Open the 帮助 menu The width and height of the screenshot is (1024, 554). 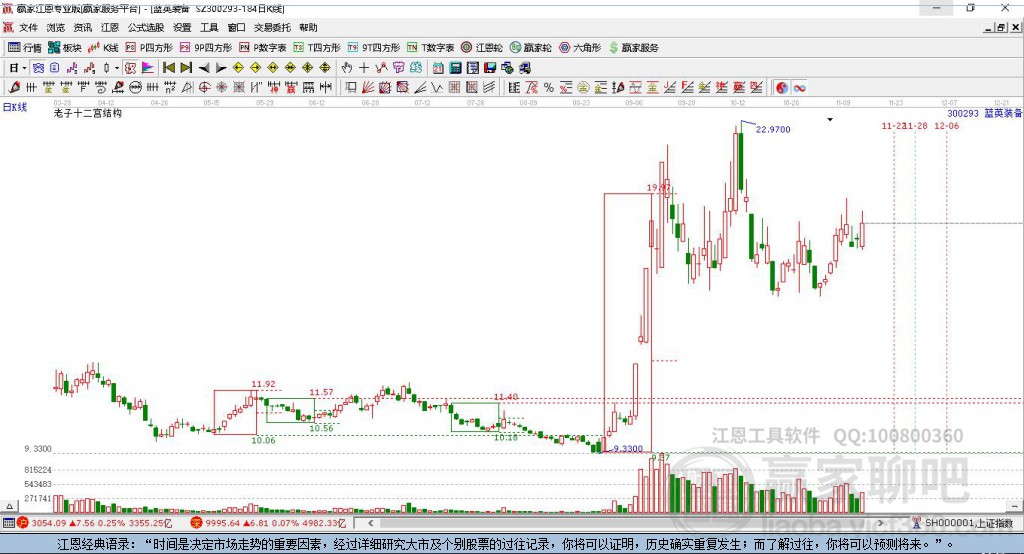click(308, 27)
